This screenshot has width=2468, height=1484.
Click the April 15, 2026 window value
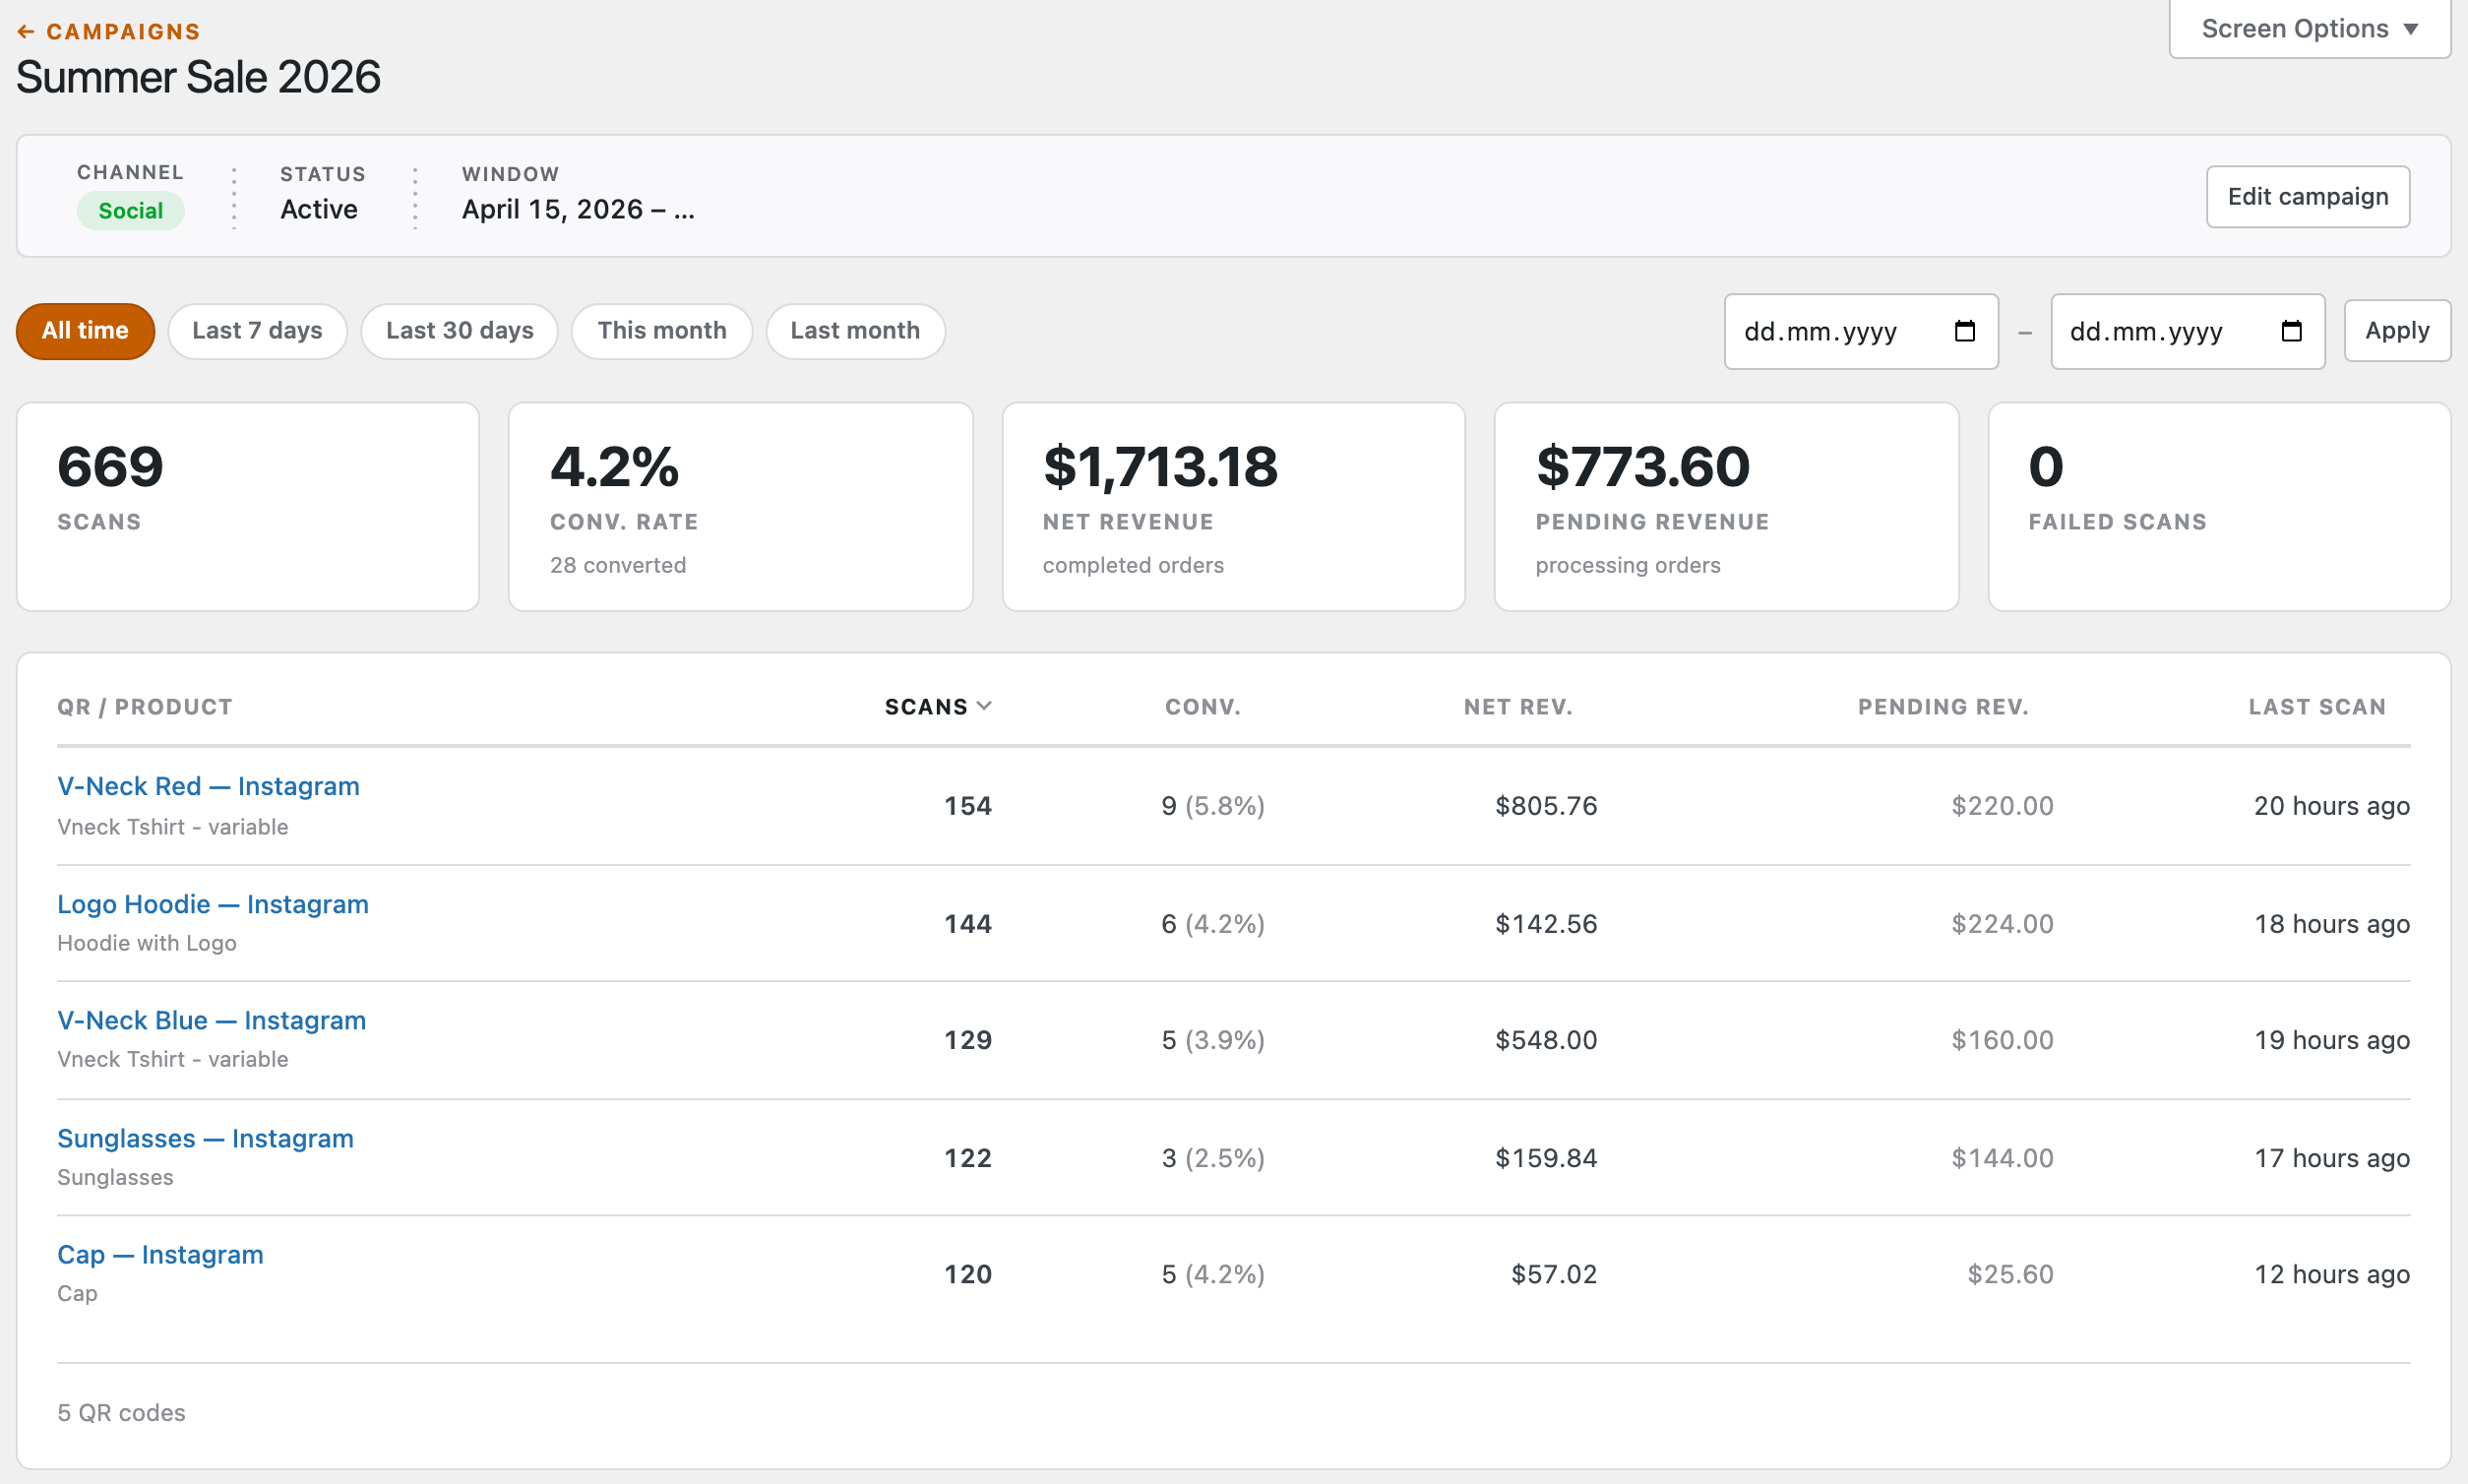tap(578, 209)
